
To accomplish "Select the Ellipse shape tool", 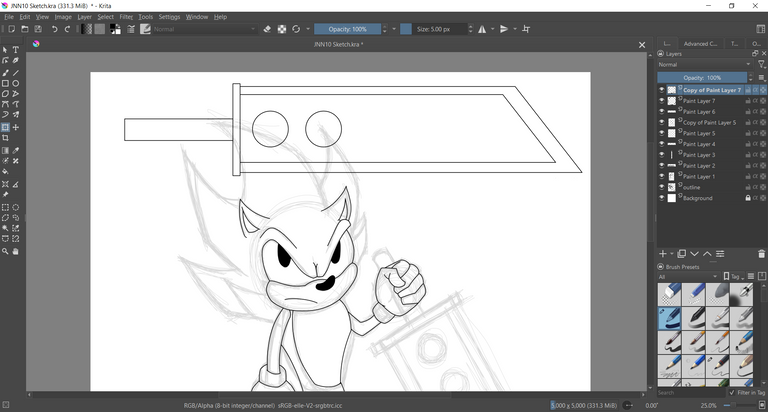I will (16, 83).
